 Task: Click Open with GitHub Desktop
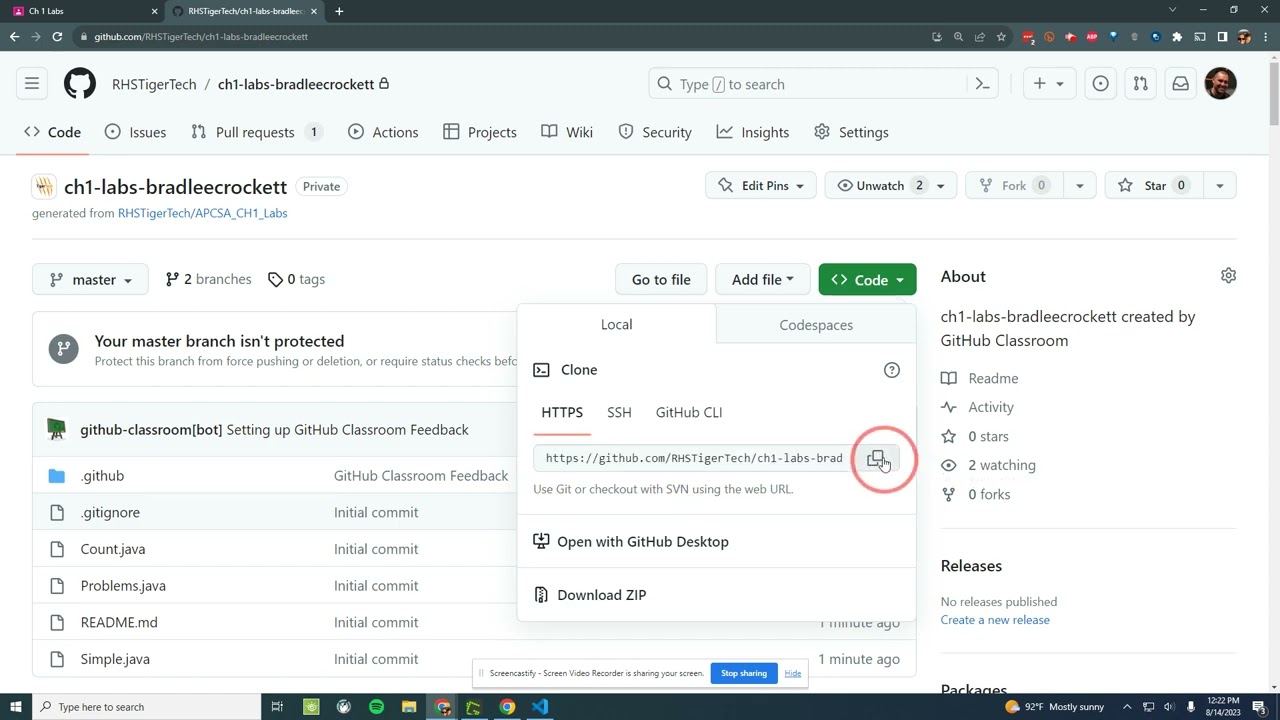[642, 542]
